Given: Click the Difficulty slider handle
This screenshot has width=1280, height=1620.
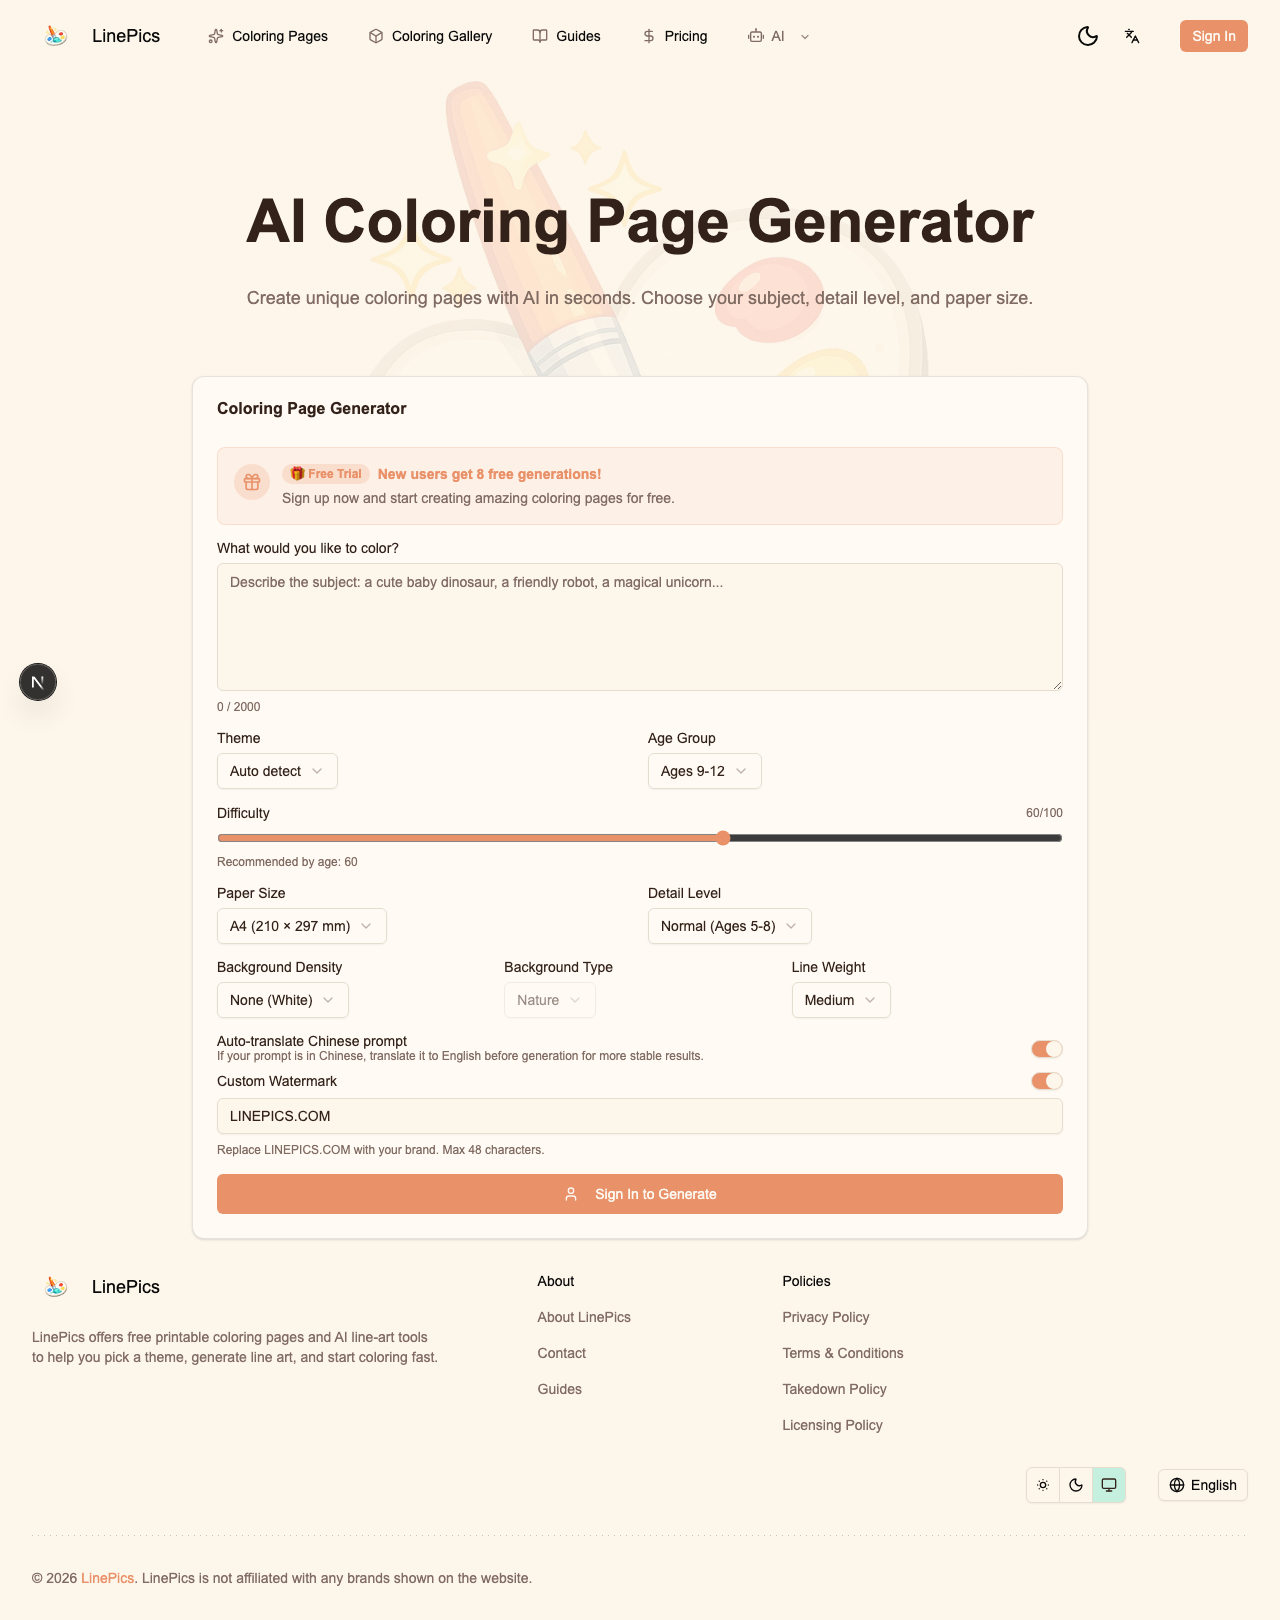Looking at the screenshot, I should (723, 838).
